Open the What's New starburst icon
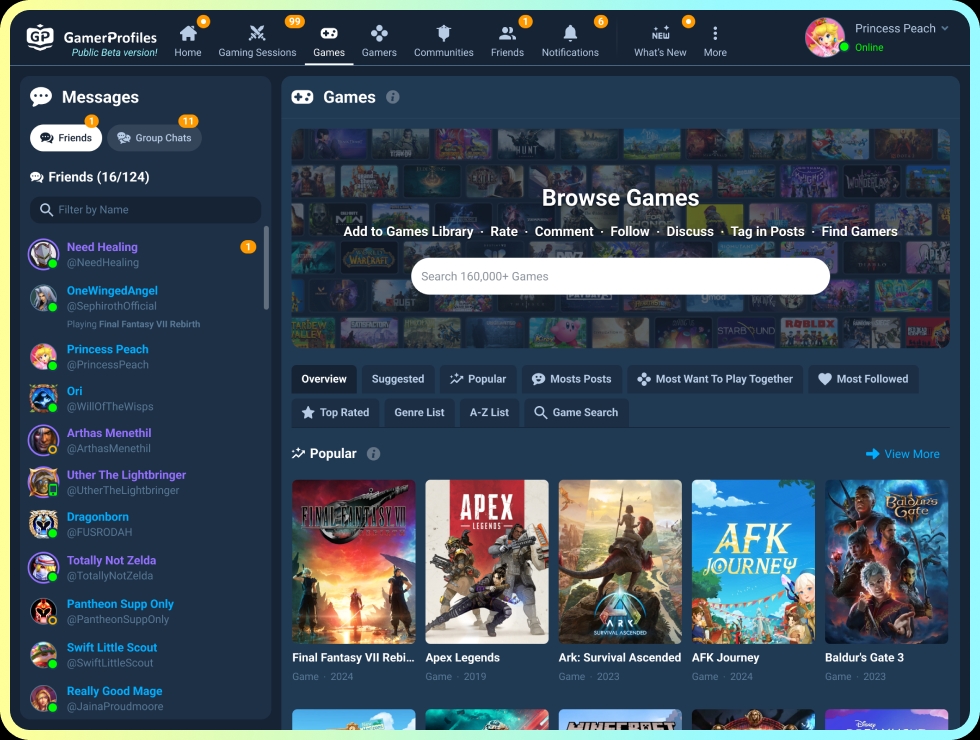 [660, 30]
